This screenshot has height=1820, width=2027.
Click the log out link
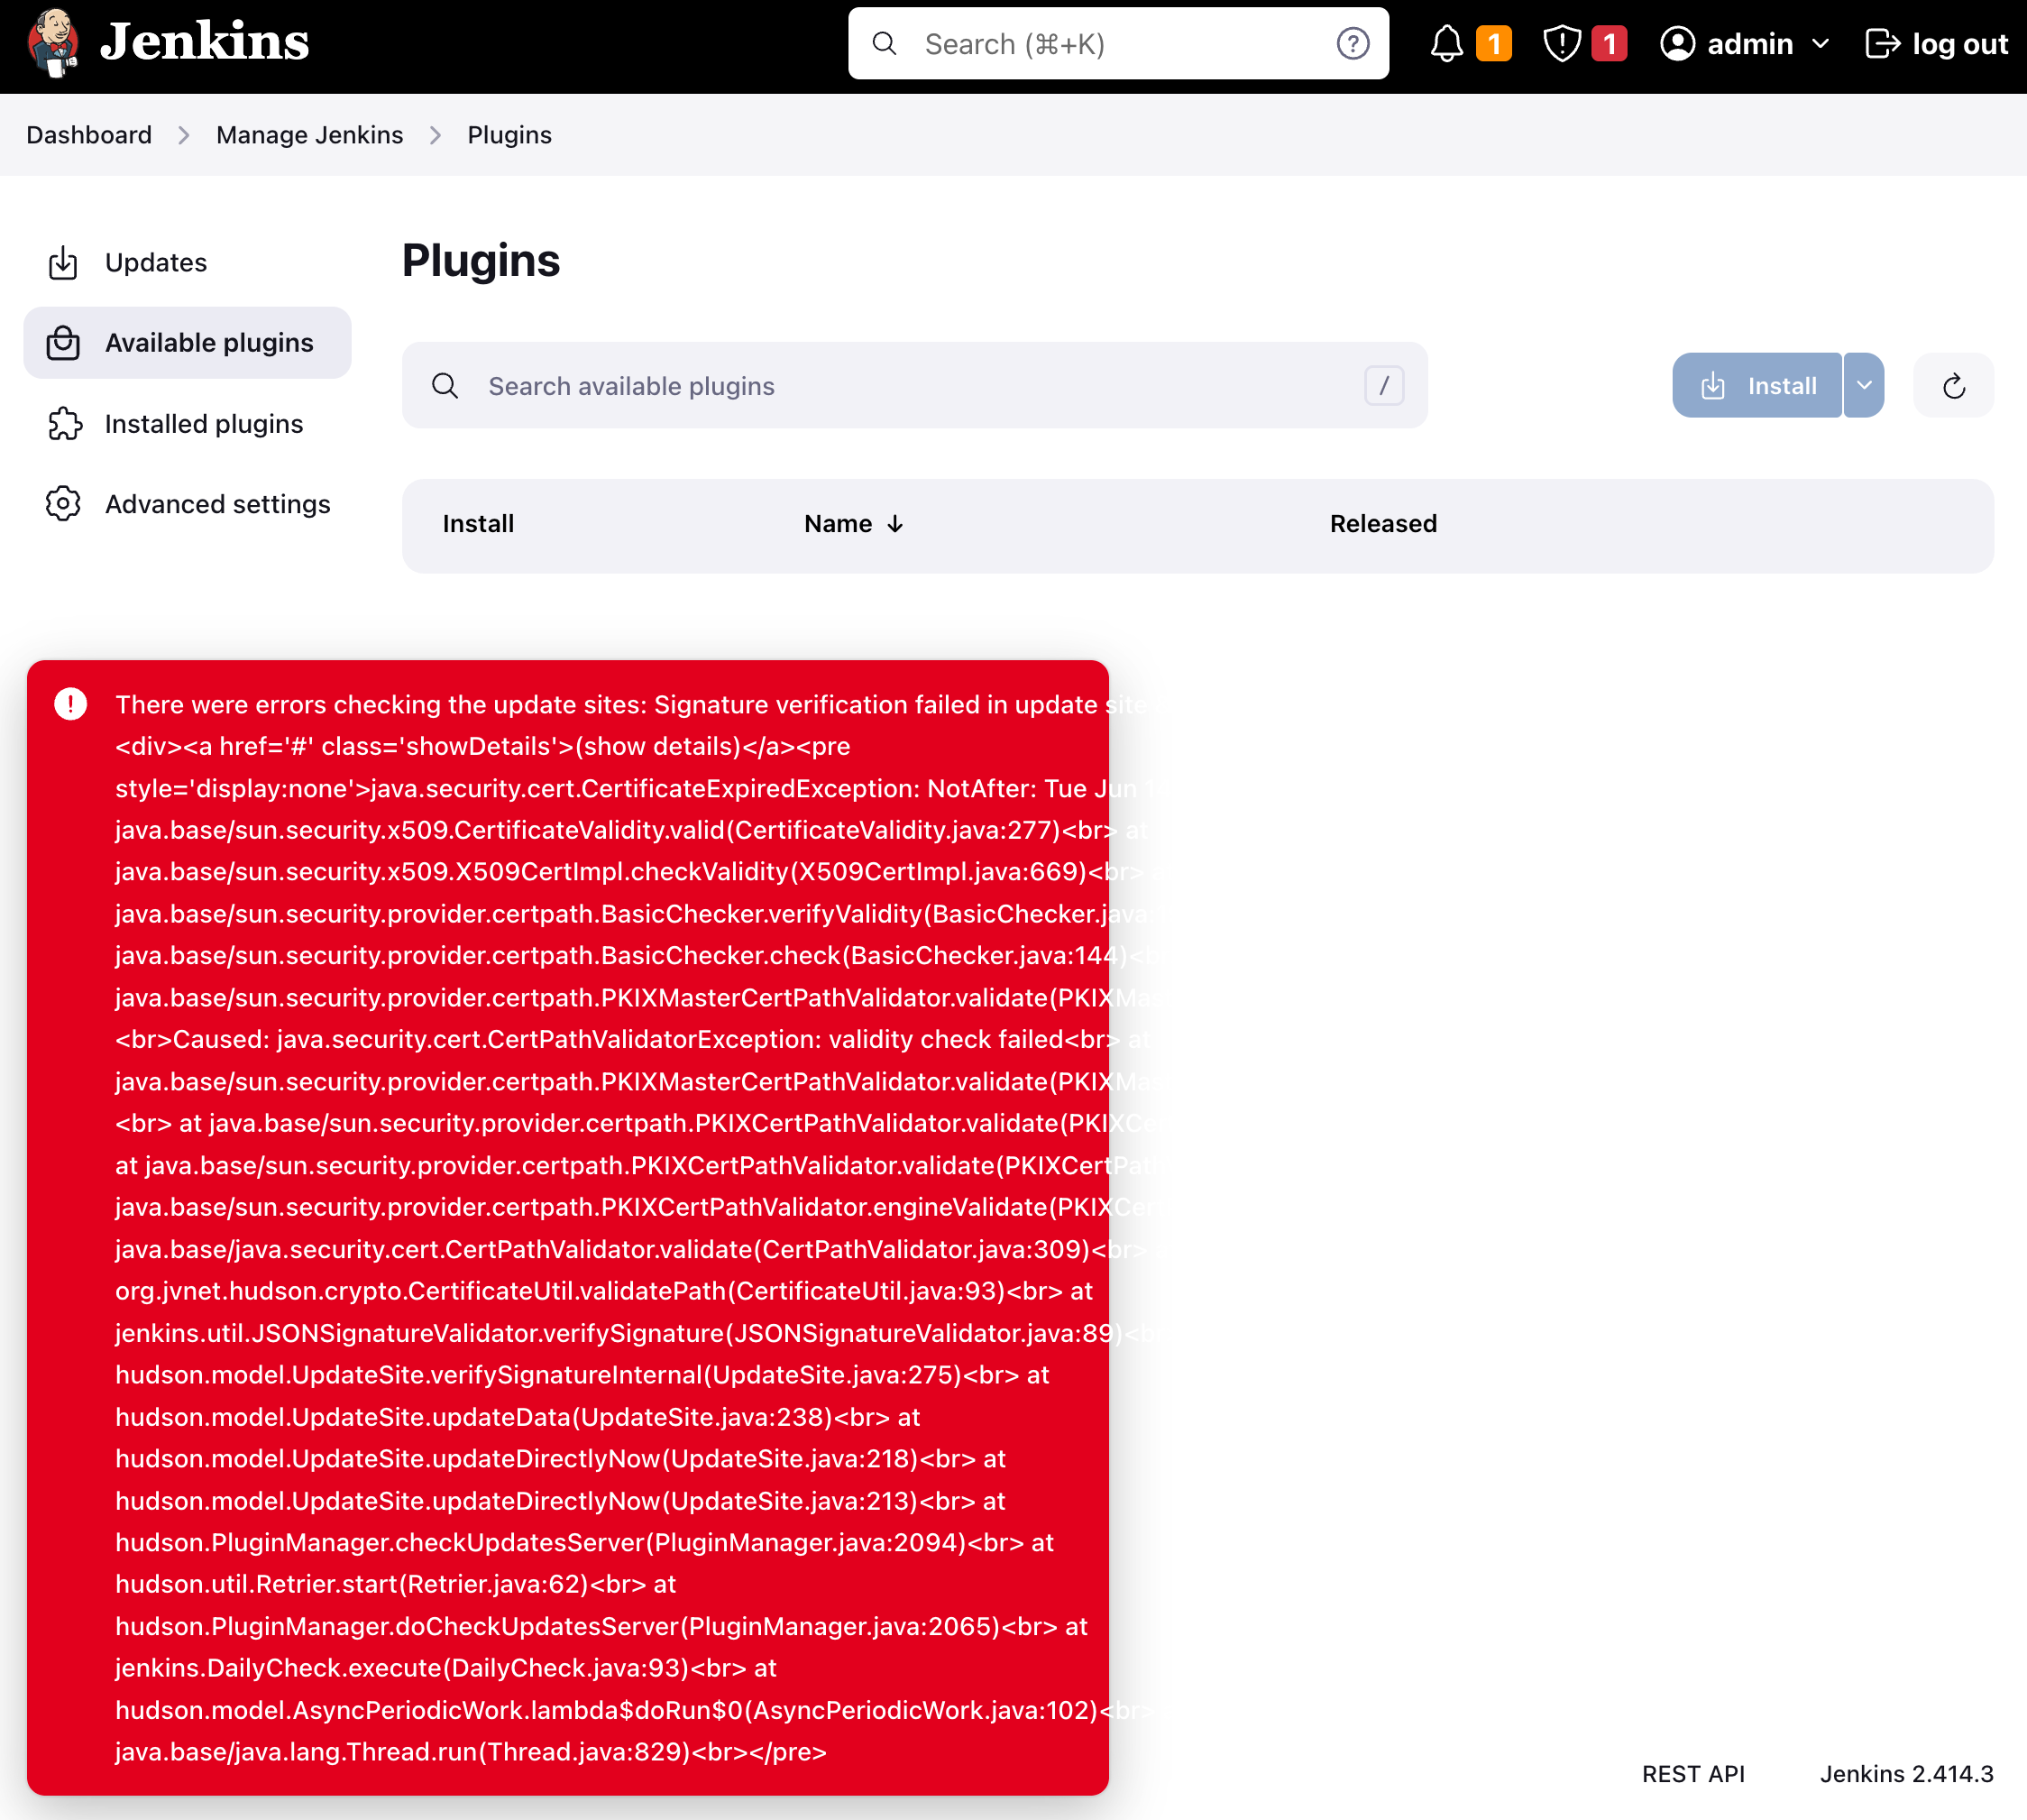1937,44
